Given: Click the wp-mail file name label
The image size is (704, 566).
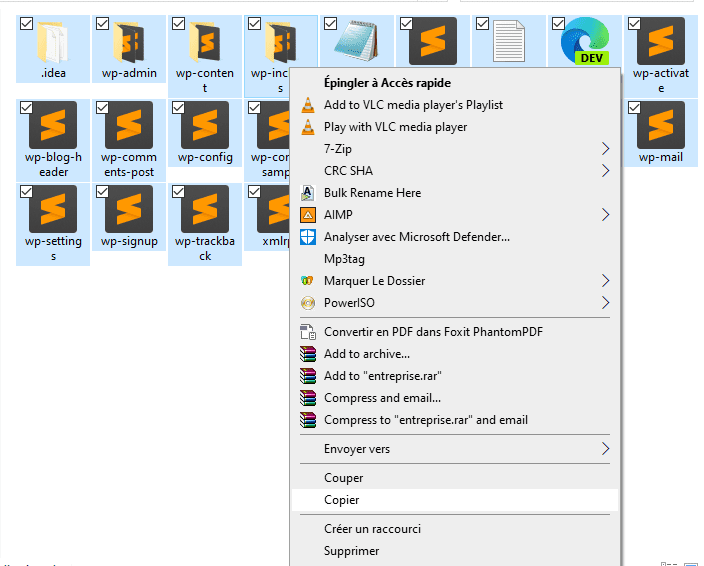Looking at the screenshot, I should [661, 158].
